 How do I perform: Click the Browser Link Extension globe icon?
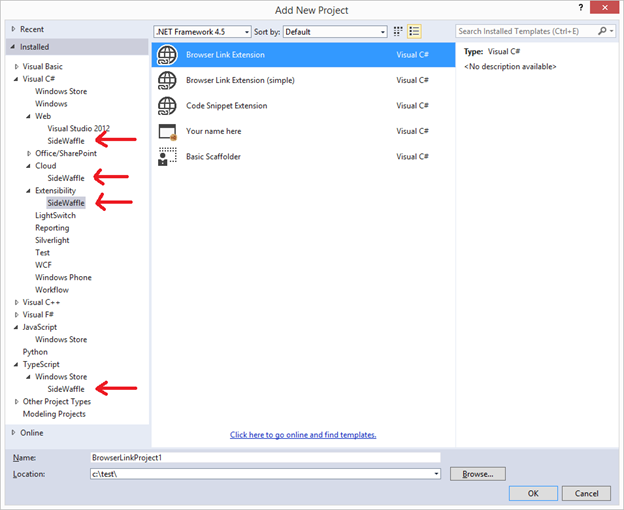tap(167, 55)
